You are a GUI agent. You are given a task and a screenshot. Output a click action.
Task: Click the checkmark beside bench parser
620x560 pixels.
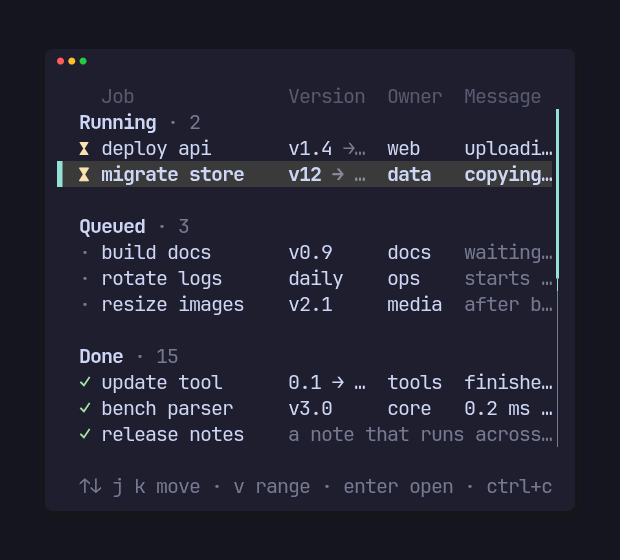coord(85,408)
